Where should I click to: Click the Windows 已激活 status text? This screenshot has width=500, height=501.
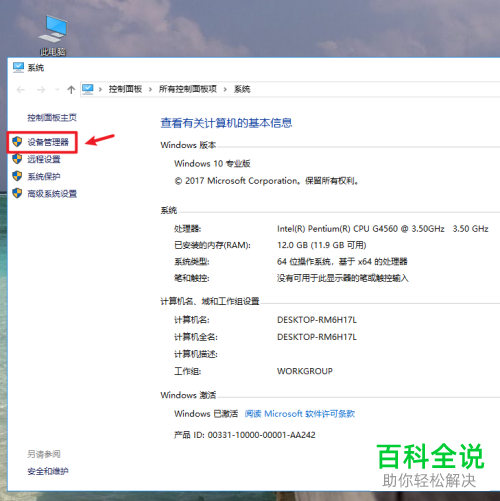click(x=206, y=414)
